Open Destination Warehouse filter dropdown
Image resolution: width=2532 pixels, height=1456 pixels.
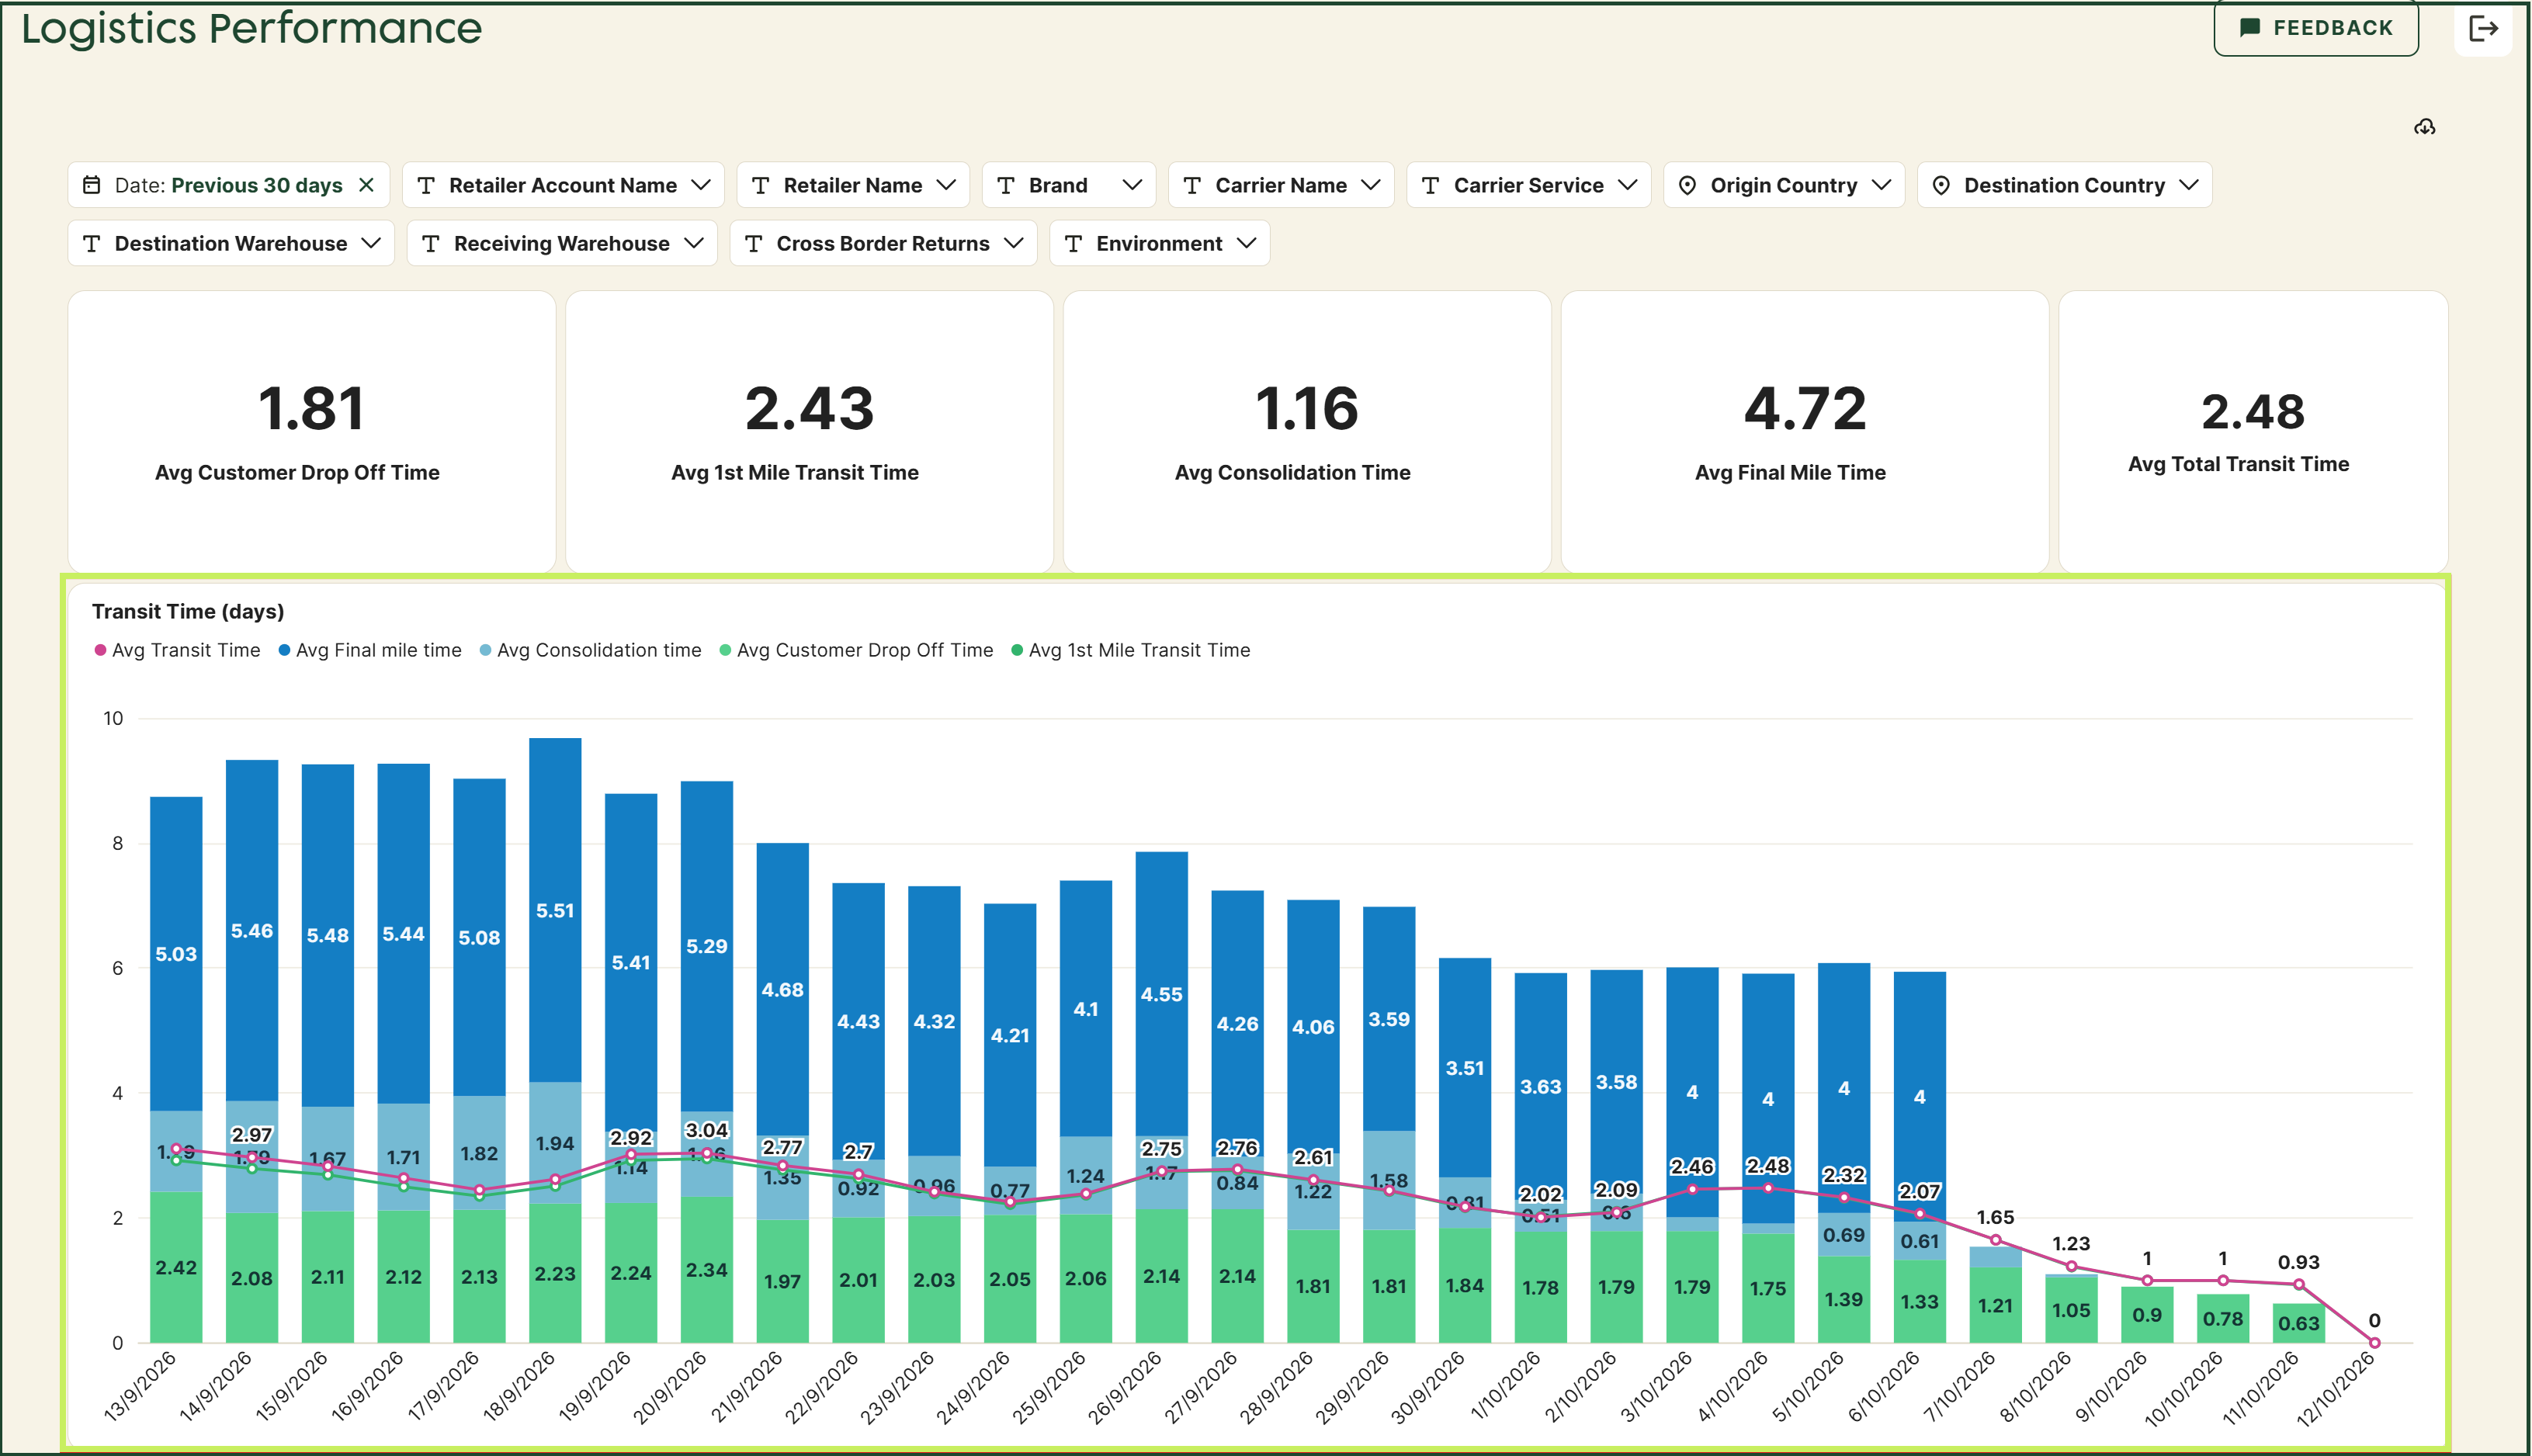click(231, 243)
